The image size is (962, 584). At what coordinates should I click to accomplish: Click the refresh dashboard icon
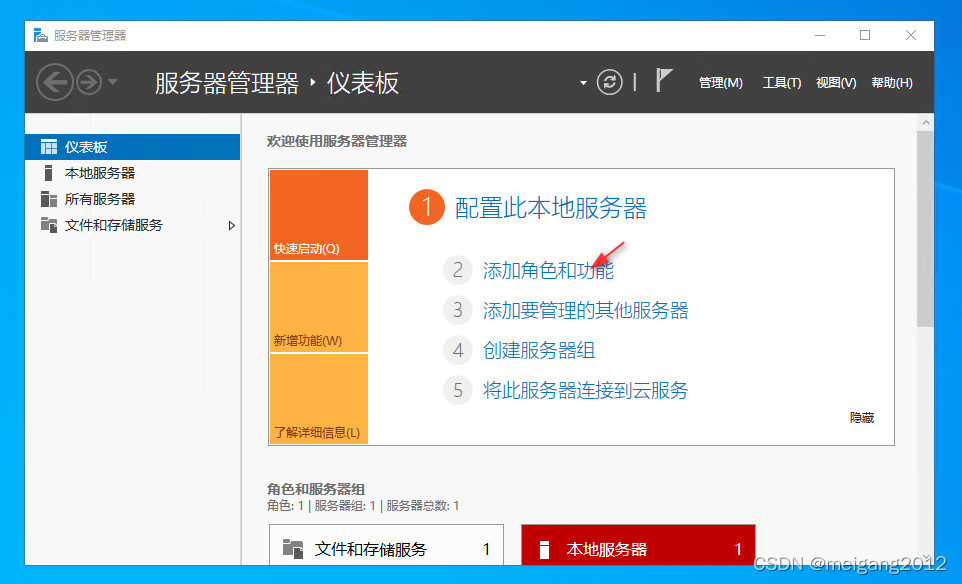coord(609,82)
